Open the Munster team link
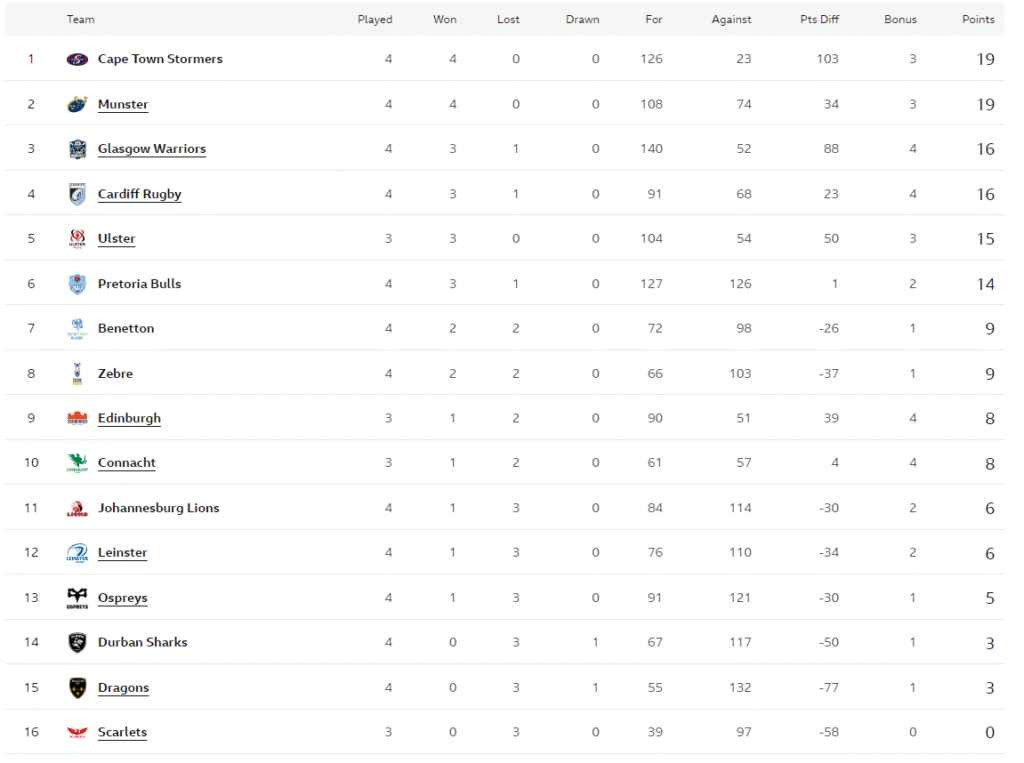 point(123,104)
